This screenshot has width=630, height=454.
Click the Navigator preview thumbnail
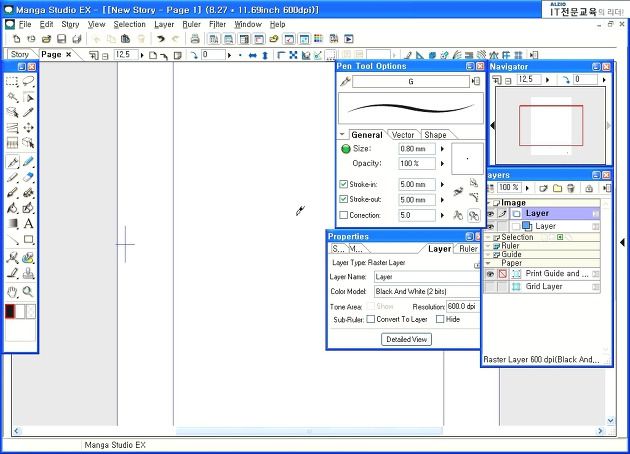pyautogui.click(x=550, y=125)
